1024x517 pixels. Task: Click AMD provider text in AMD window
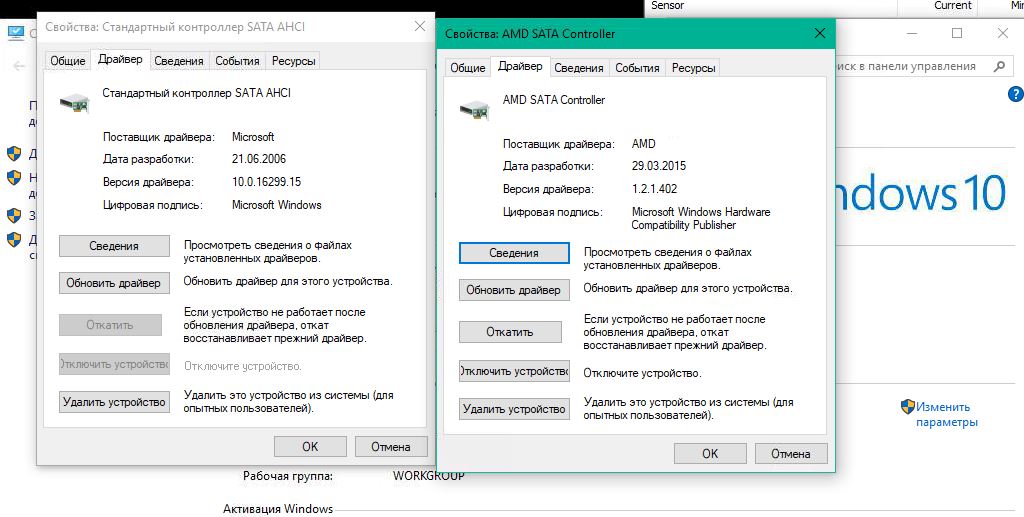pyautogui.click(x=643, y=144)
